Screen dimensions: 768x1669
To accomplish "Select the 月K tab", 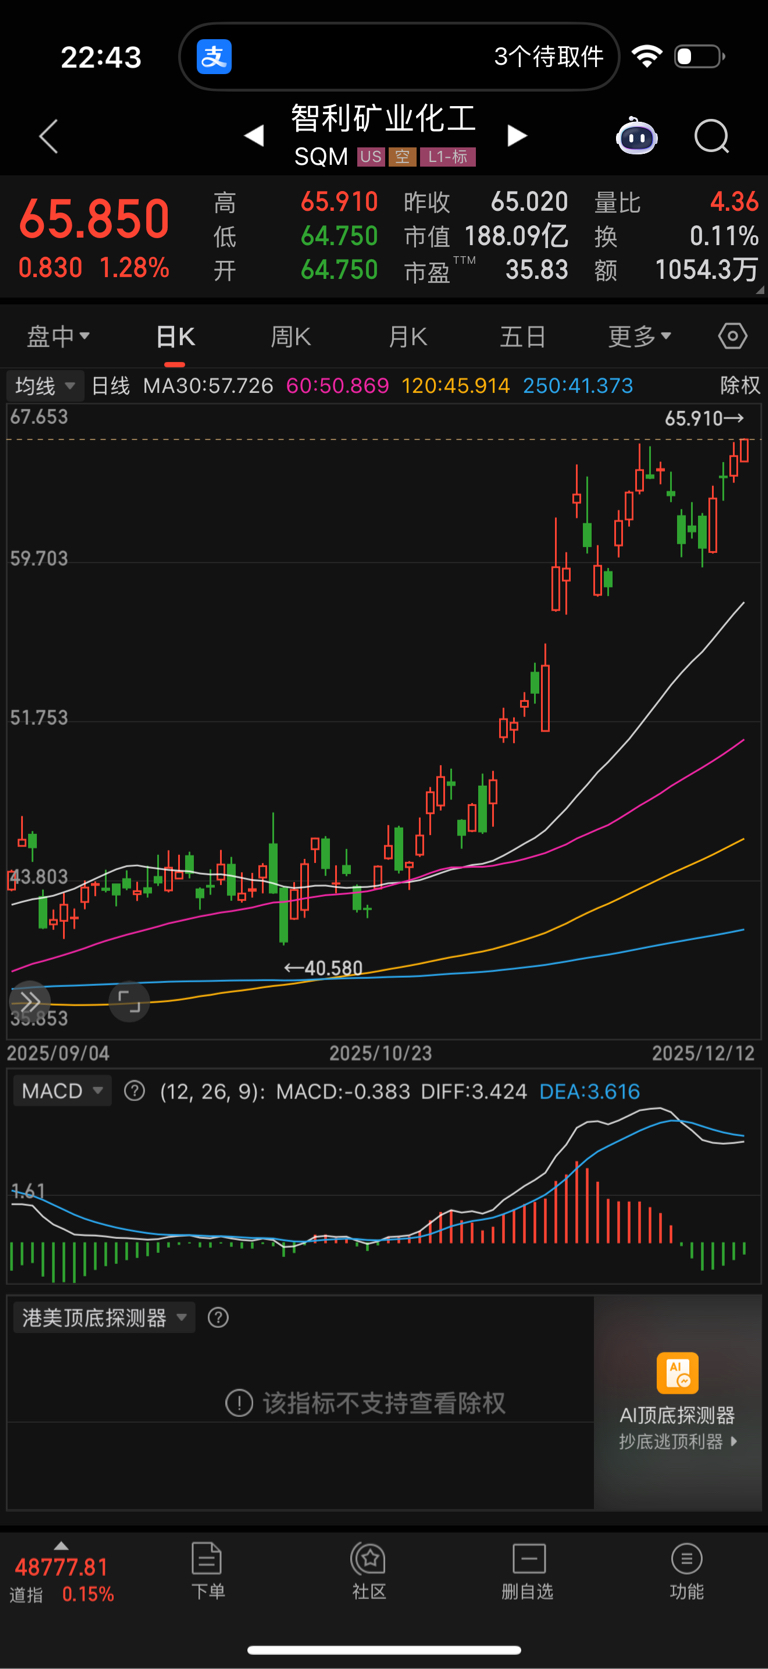I will tap(408, 336).
